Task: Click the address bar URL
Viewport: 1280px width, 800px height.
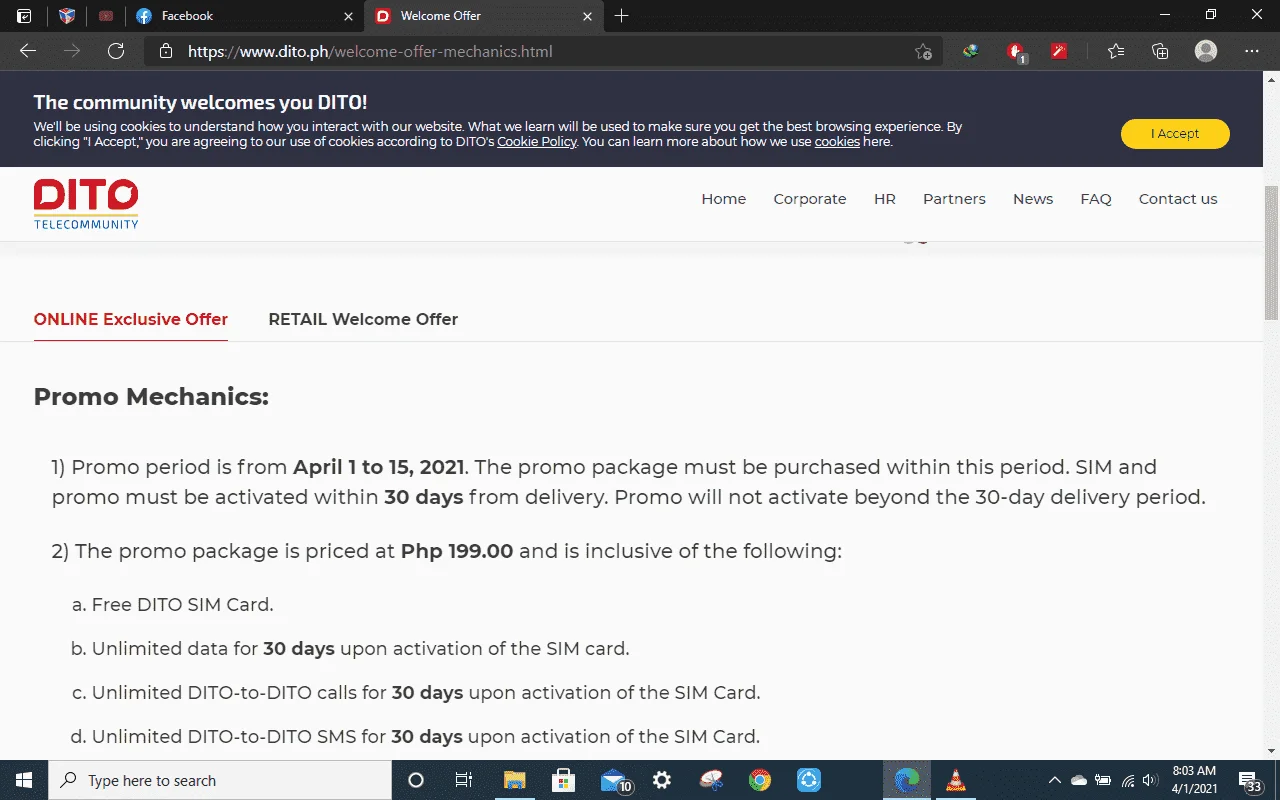Action: click(370, 51)
